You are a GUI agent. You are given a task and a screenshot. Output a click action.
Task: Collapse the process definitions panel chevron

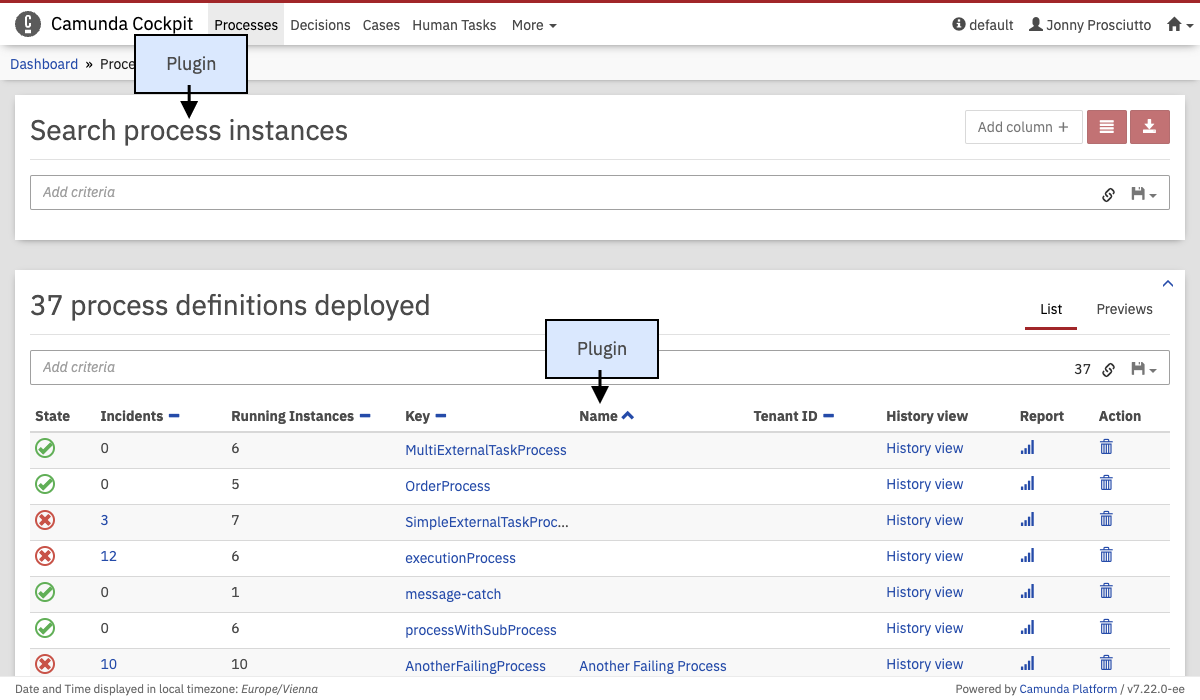[1167, 283]
